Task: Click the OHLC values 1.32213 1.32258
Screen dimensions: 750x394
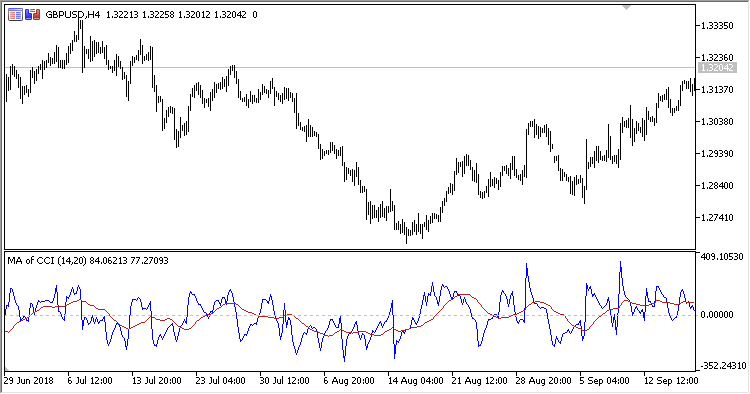Action: [140, 15]
